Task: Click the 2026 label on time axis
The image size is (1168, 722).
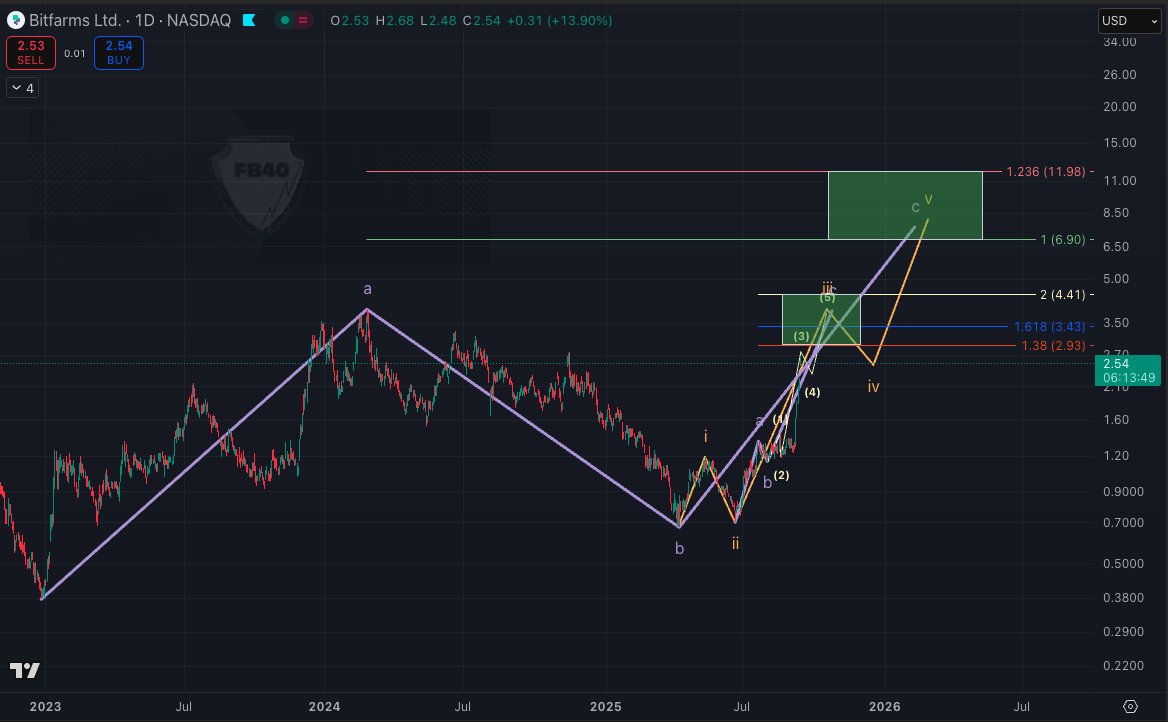Action: [884, 706]
